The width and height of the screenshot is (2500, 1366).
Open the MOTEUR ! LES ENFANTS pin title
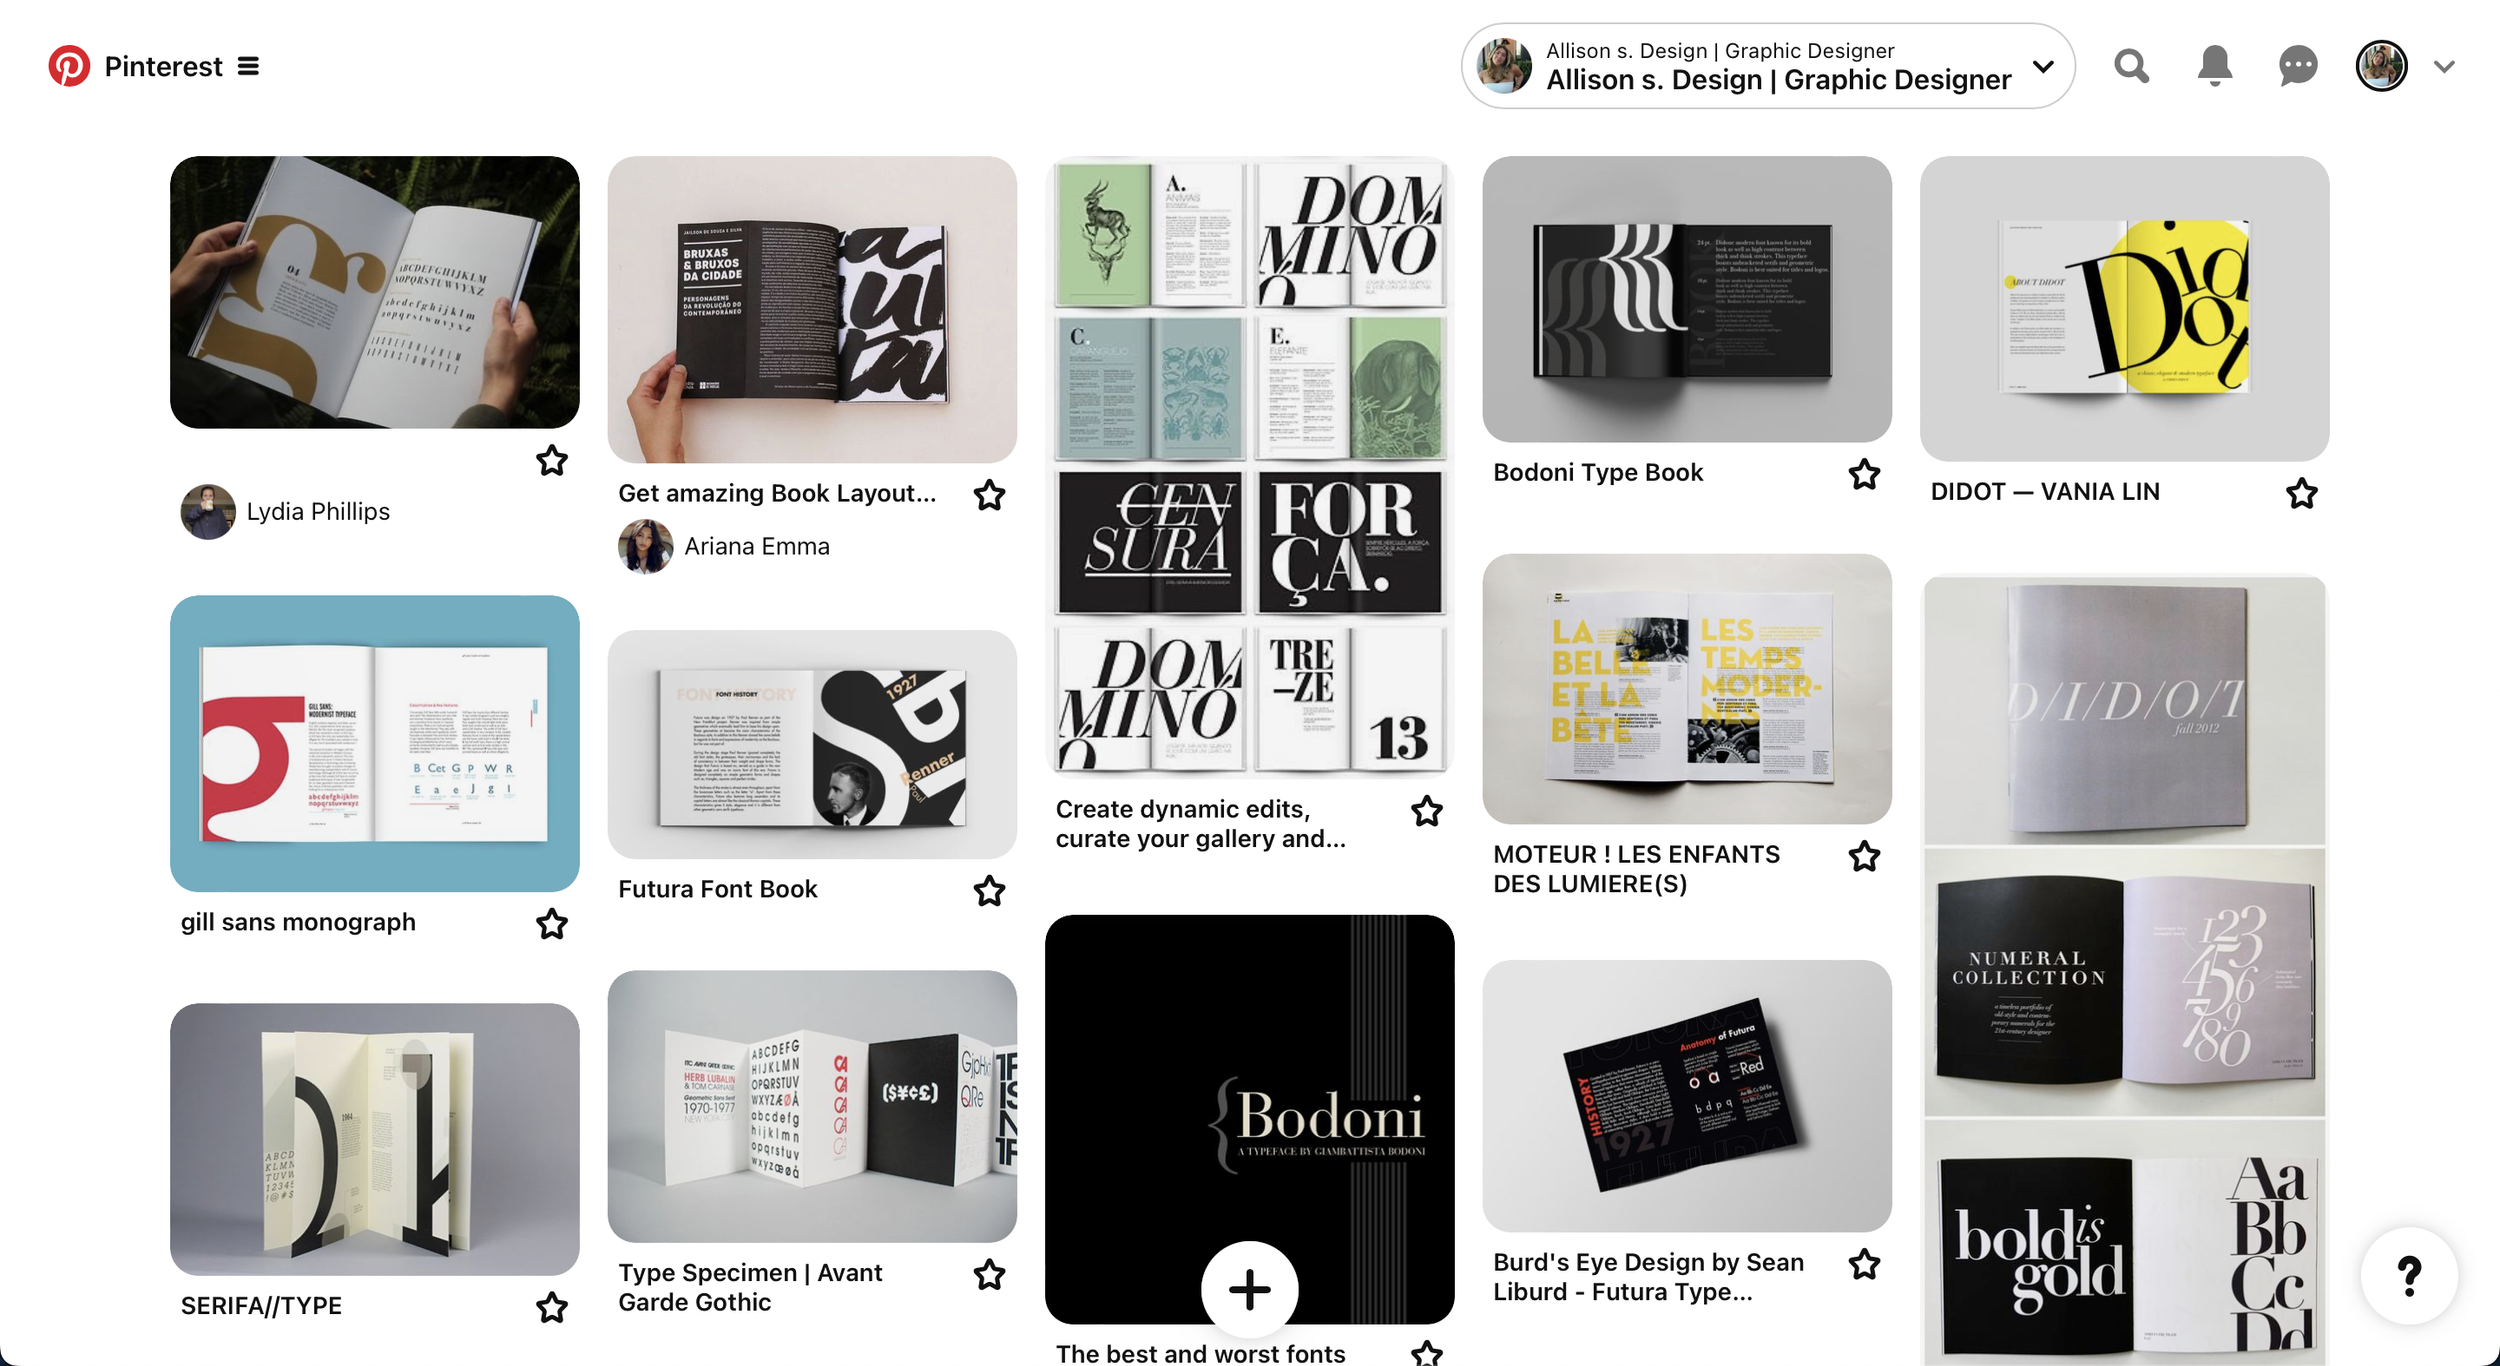(1636, 869)
